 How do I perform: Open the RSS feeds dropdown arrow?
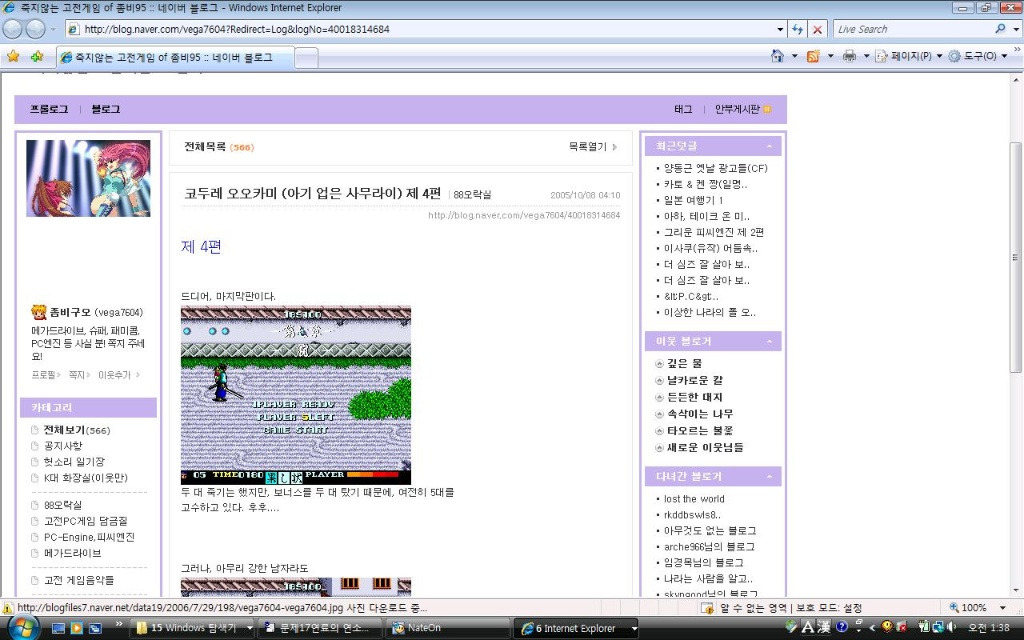pos(830,56)
